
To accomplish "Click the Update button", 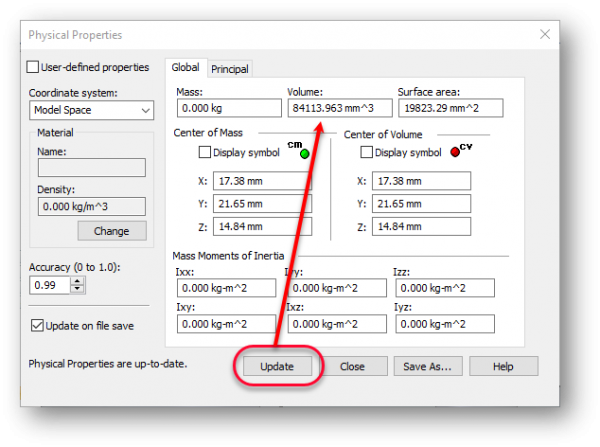I will click(277, 366).
